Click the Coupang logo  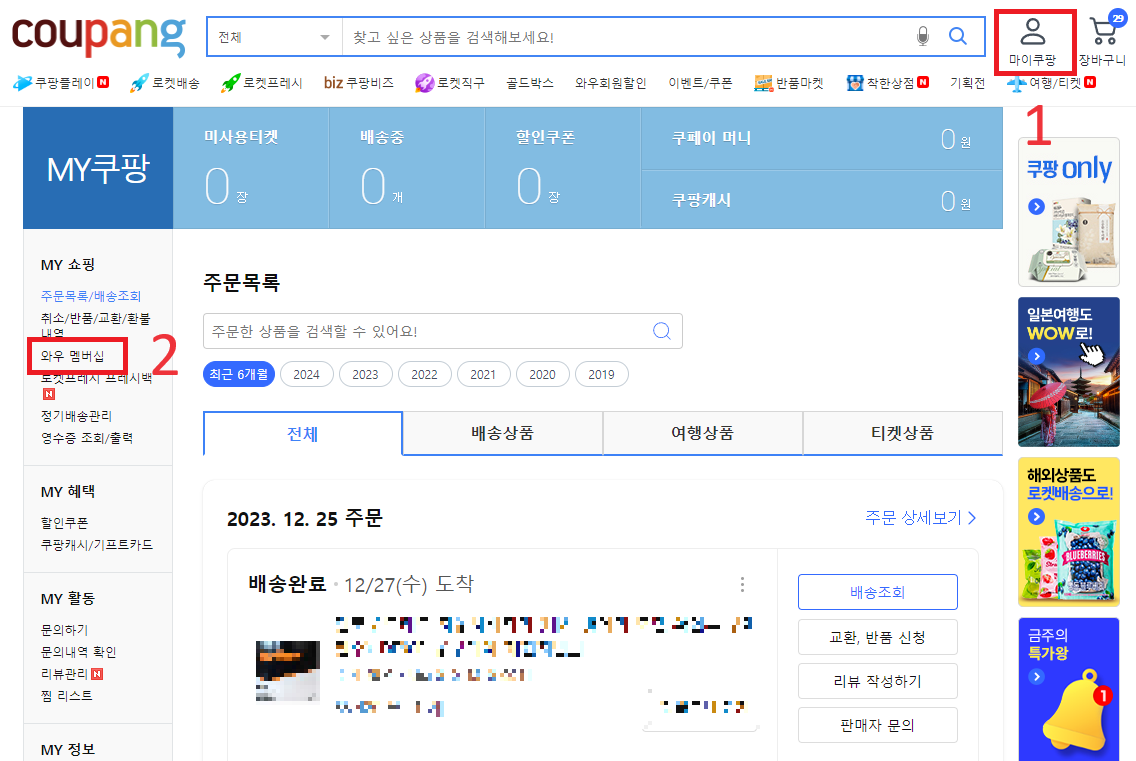pyautogui.click(x=99, y=36)
